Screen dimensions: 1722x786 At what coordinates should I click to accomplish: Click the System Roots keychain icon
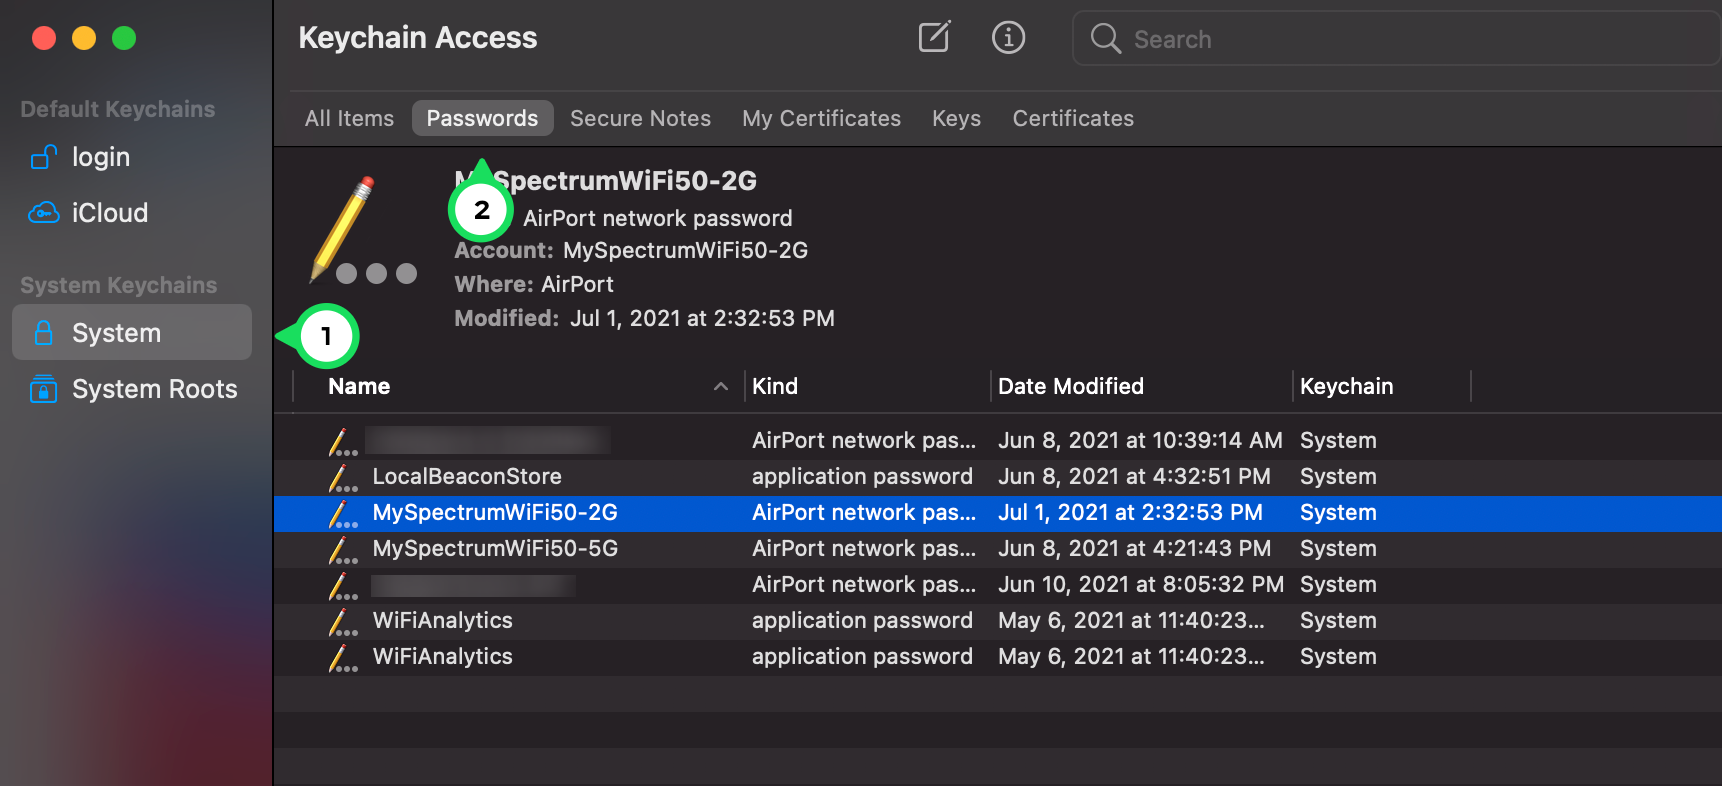pos(44,389)
